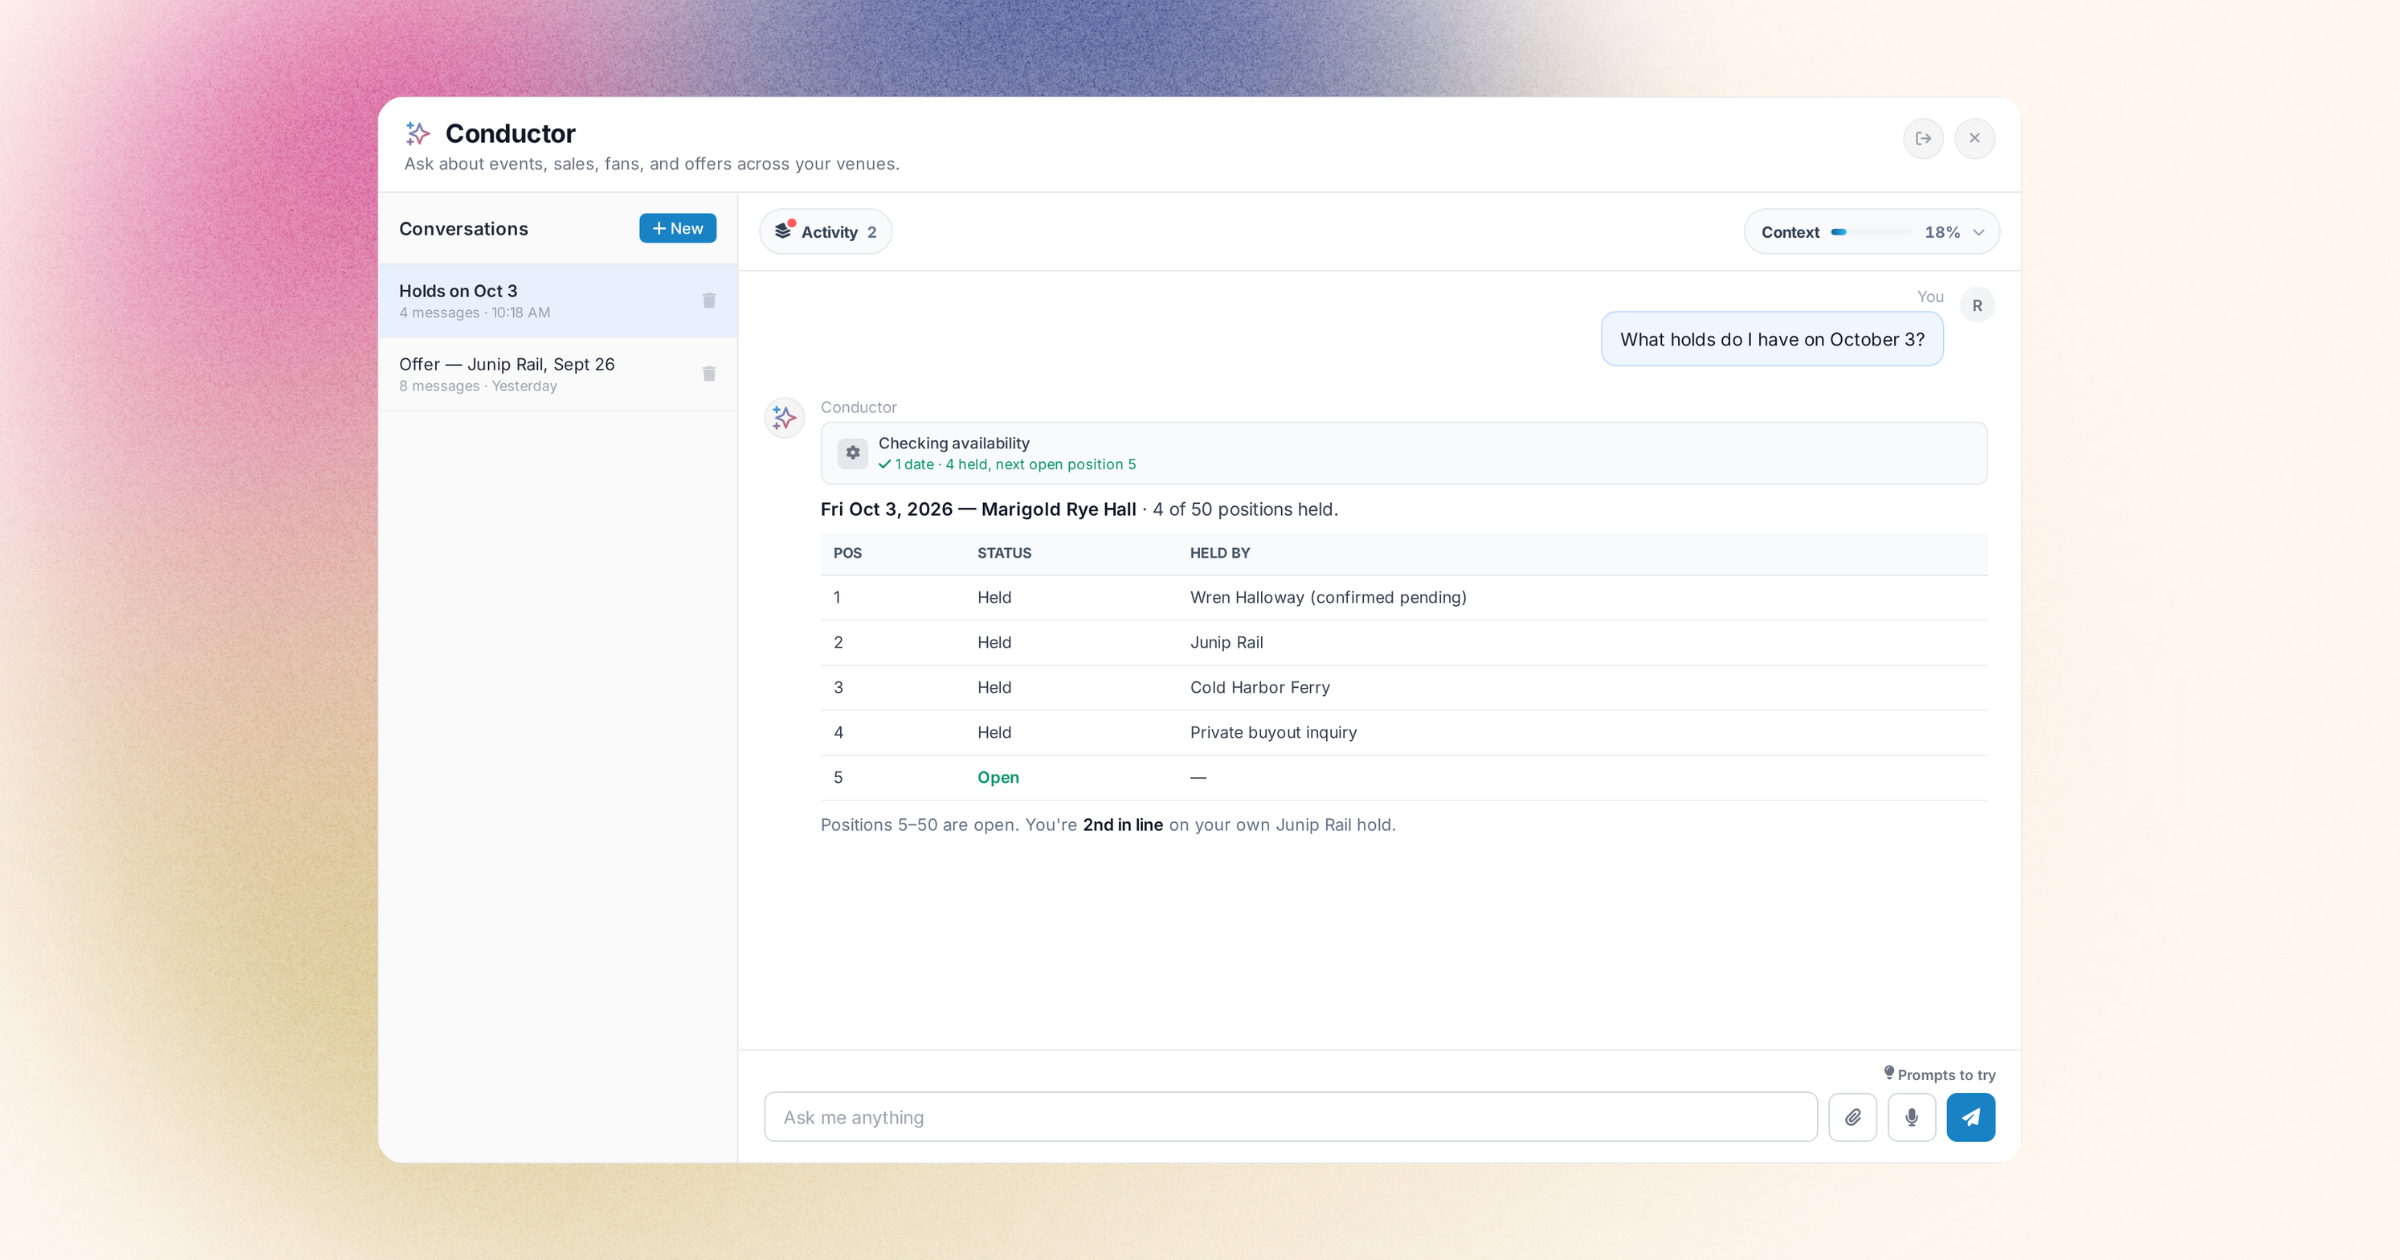Focus the Ask me anything input field
Viewport: 2400px width, 1260px height.
click(1291, 1117)
